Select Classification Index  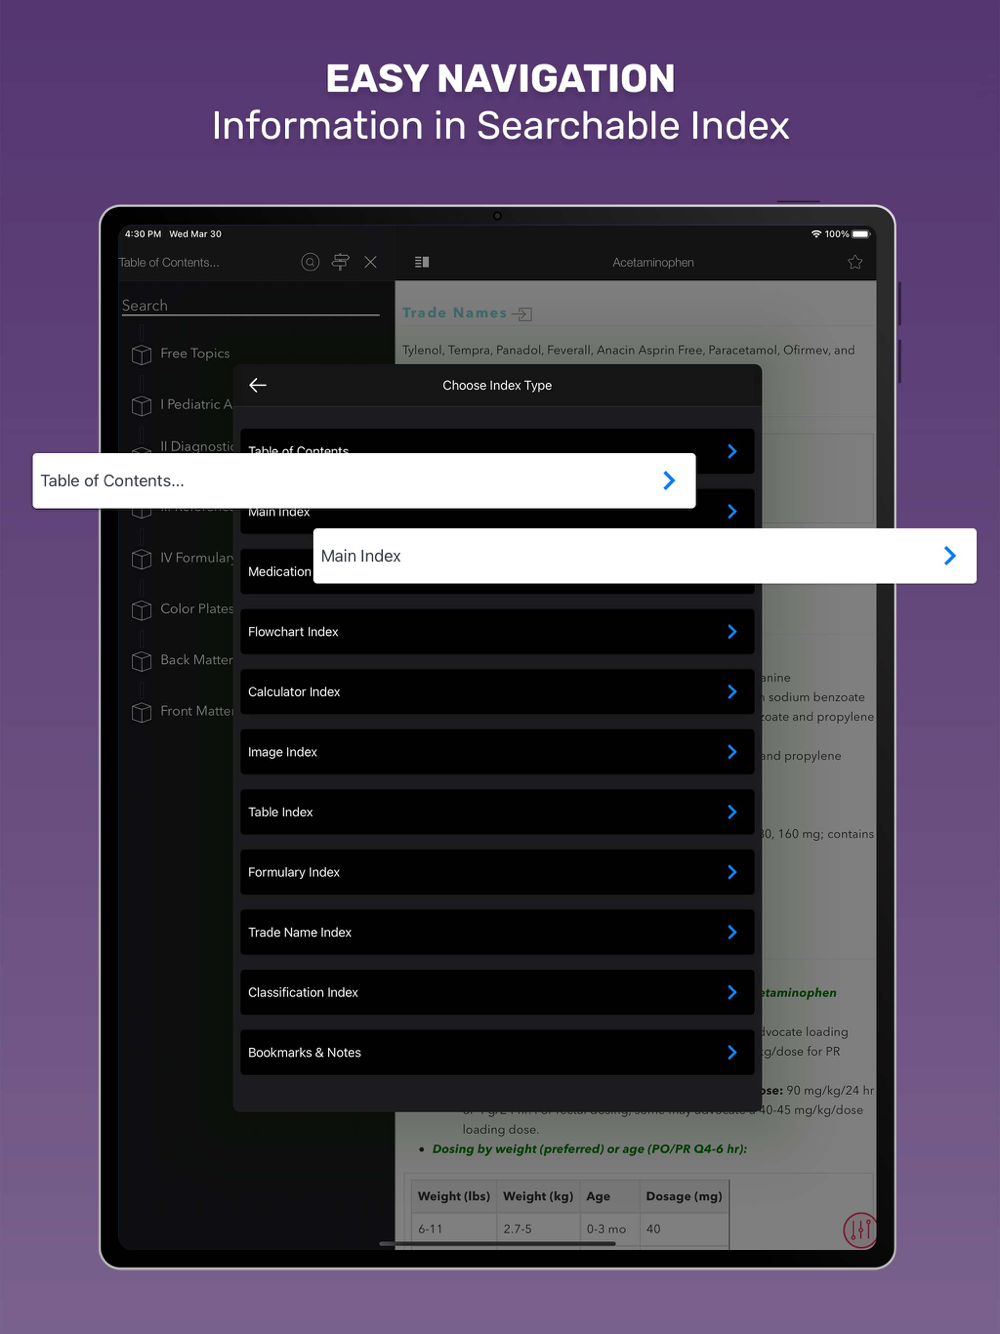click(x=497, y=992)
